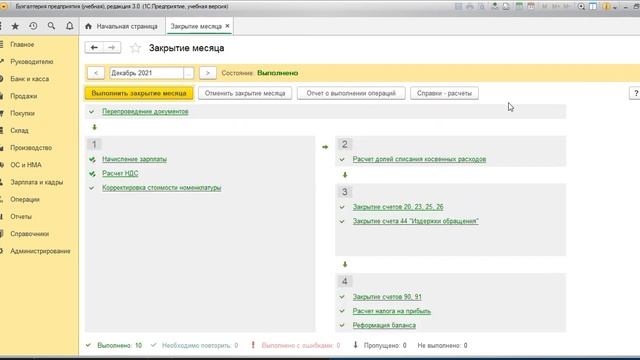This screenshot has width=640, height=360.
Task: Add Закрытие месяца to favorites with the star
Action: pyautogui.click(x=135, y=48)
